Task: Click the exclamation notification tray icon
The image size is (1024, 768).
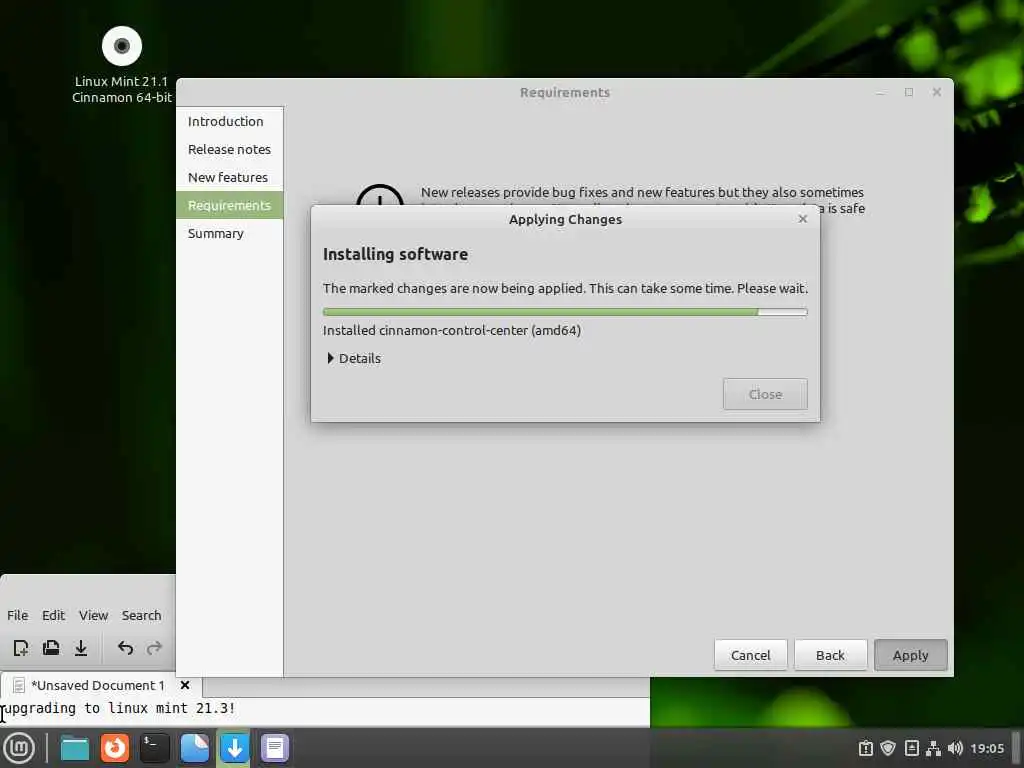Action: pyautogui.click(x=866, y=748)
